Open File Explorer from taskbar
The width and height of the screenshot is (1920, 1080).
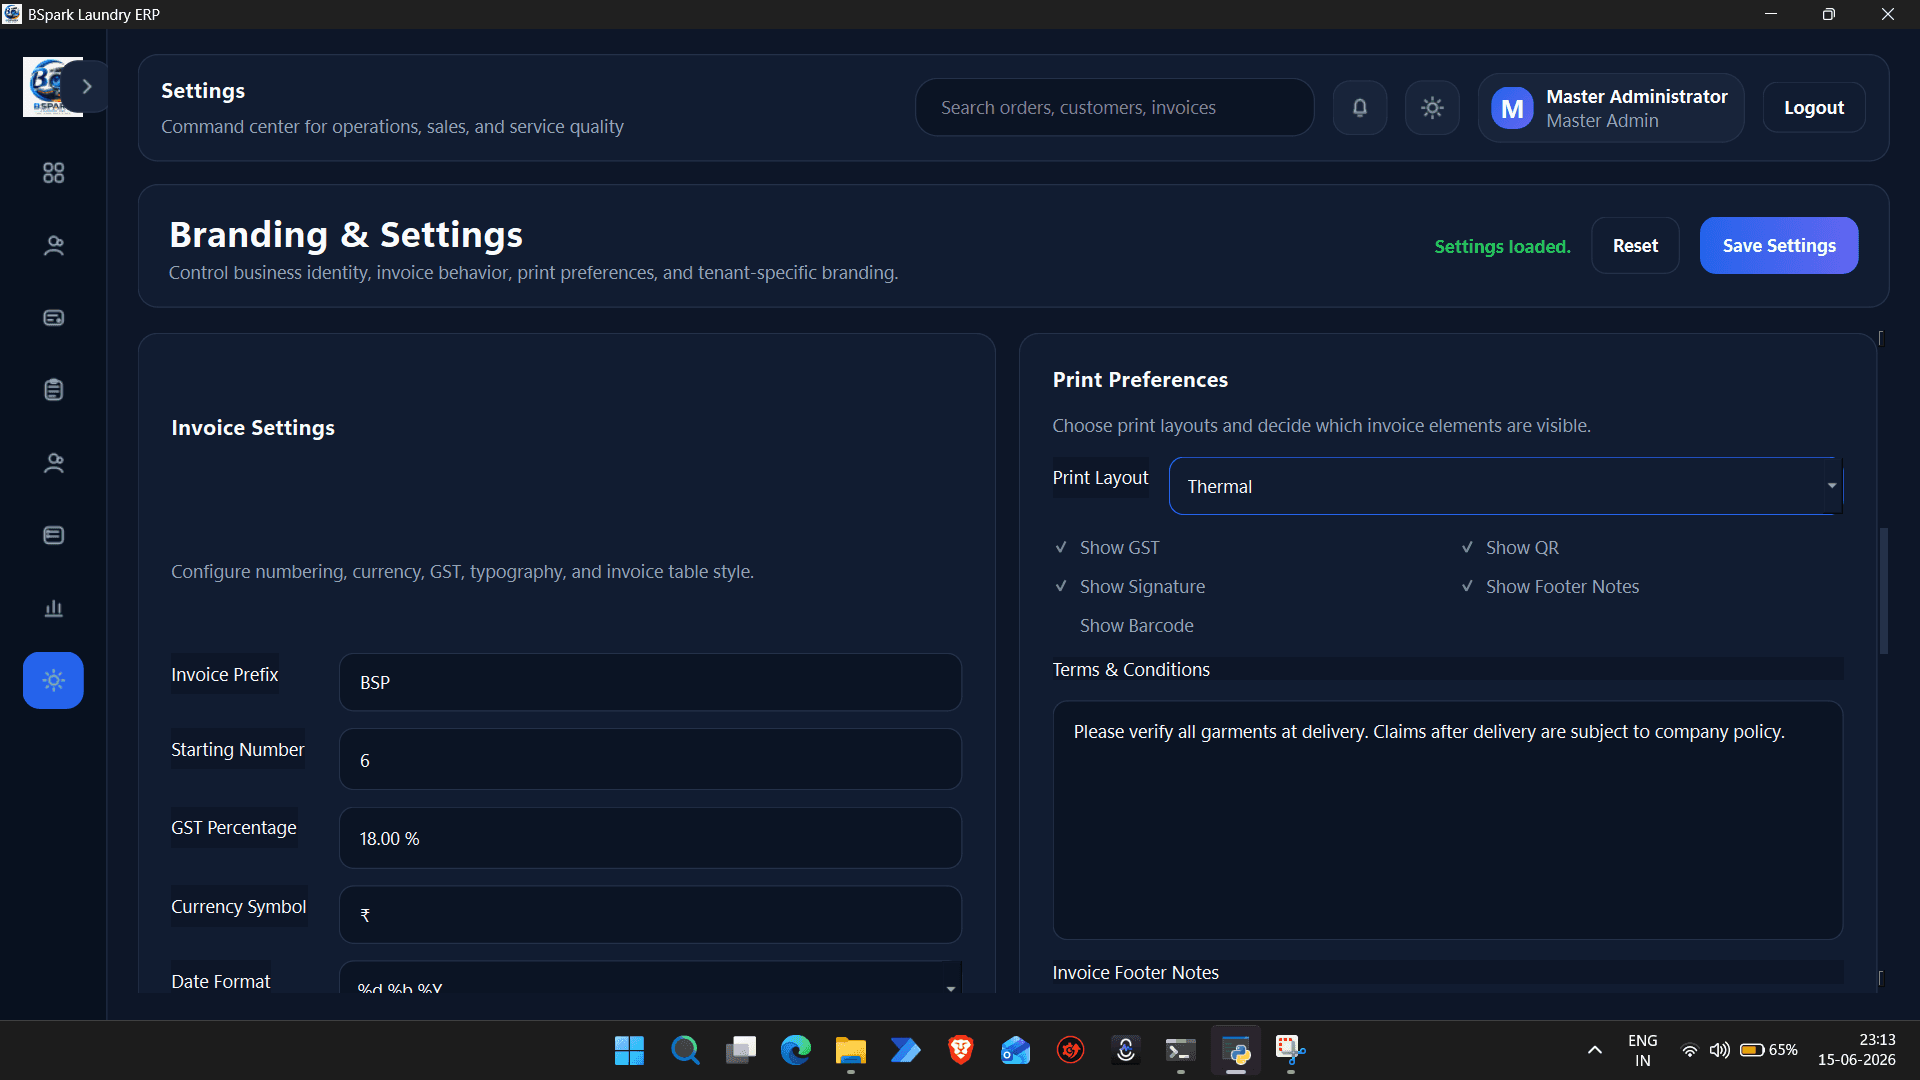pyautogui.click(x=851, y=1050)
